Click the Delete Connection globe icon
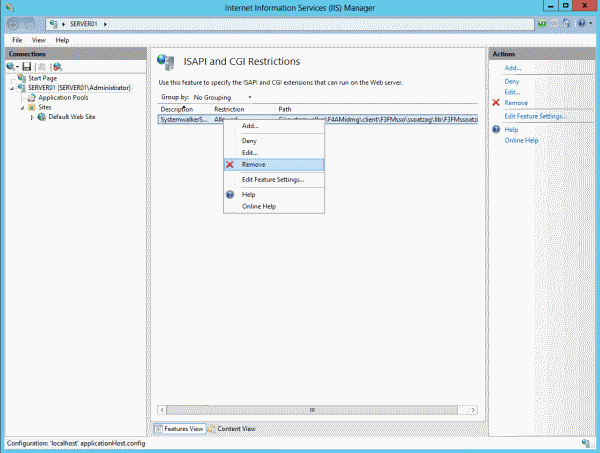600x453 pixels. (x=57, y=67)
